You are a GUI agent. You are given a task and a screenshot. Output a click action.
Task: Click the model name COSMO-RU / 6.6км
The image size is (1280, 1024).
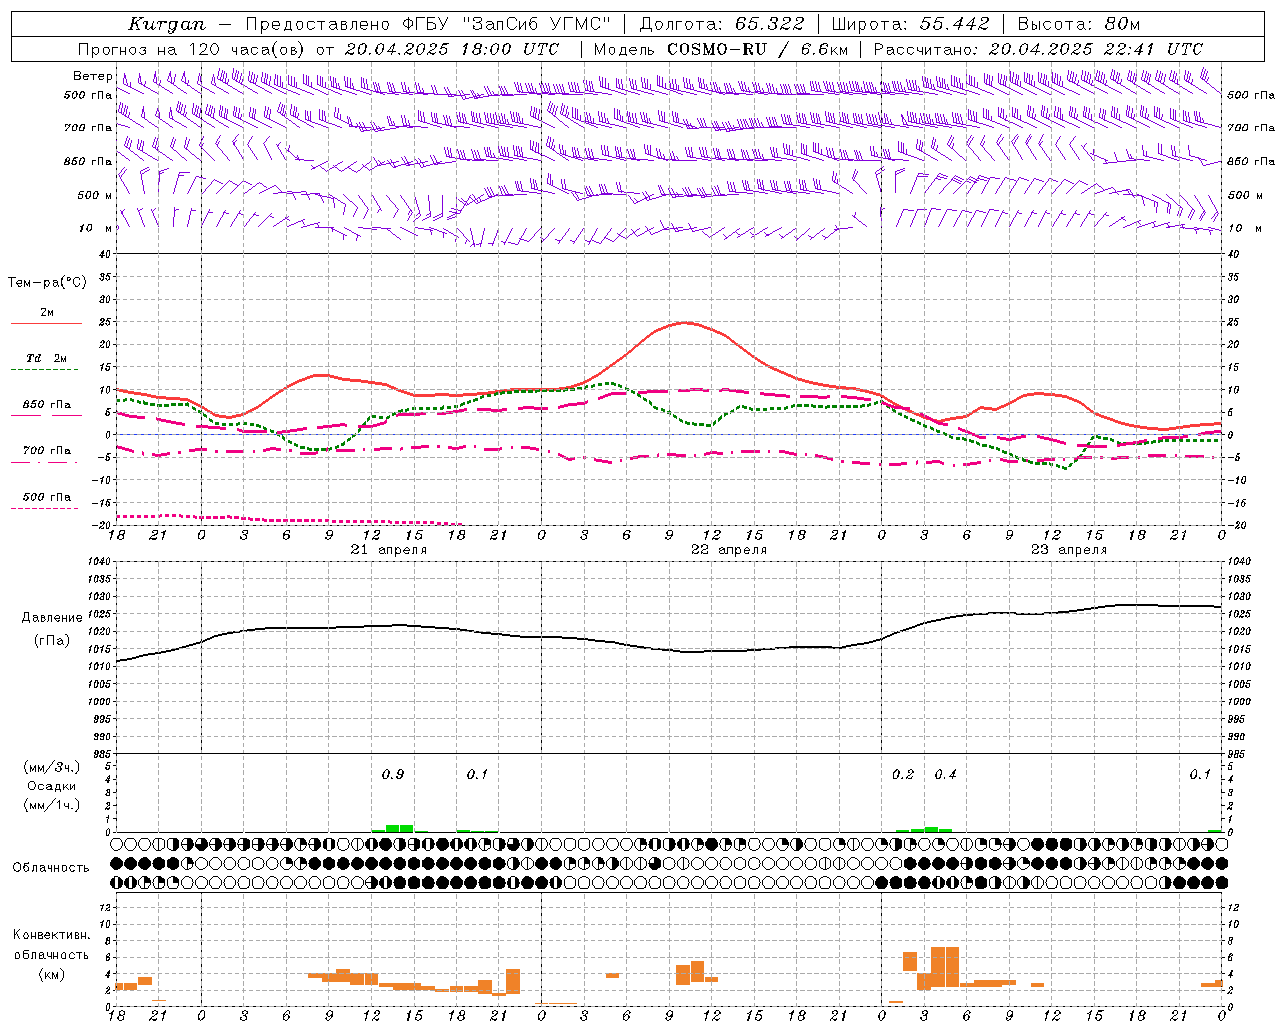point(757,49)
